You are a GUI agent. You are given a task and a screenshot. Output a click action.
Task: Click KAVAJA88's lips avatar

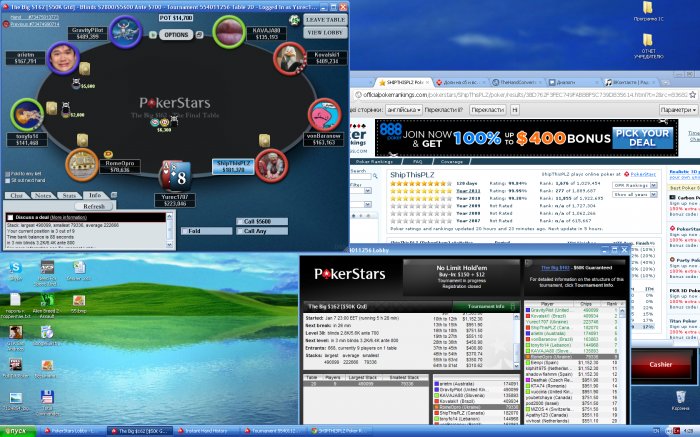[229, 32]
